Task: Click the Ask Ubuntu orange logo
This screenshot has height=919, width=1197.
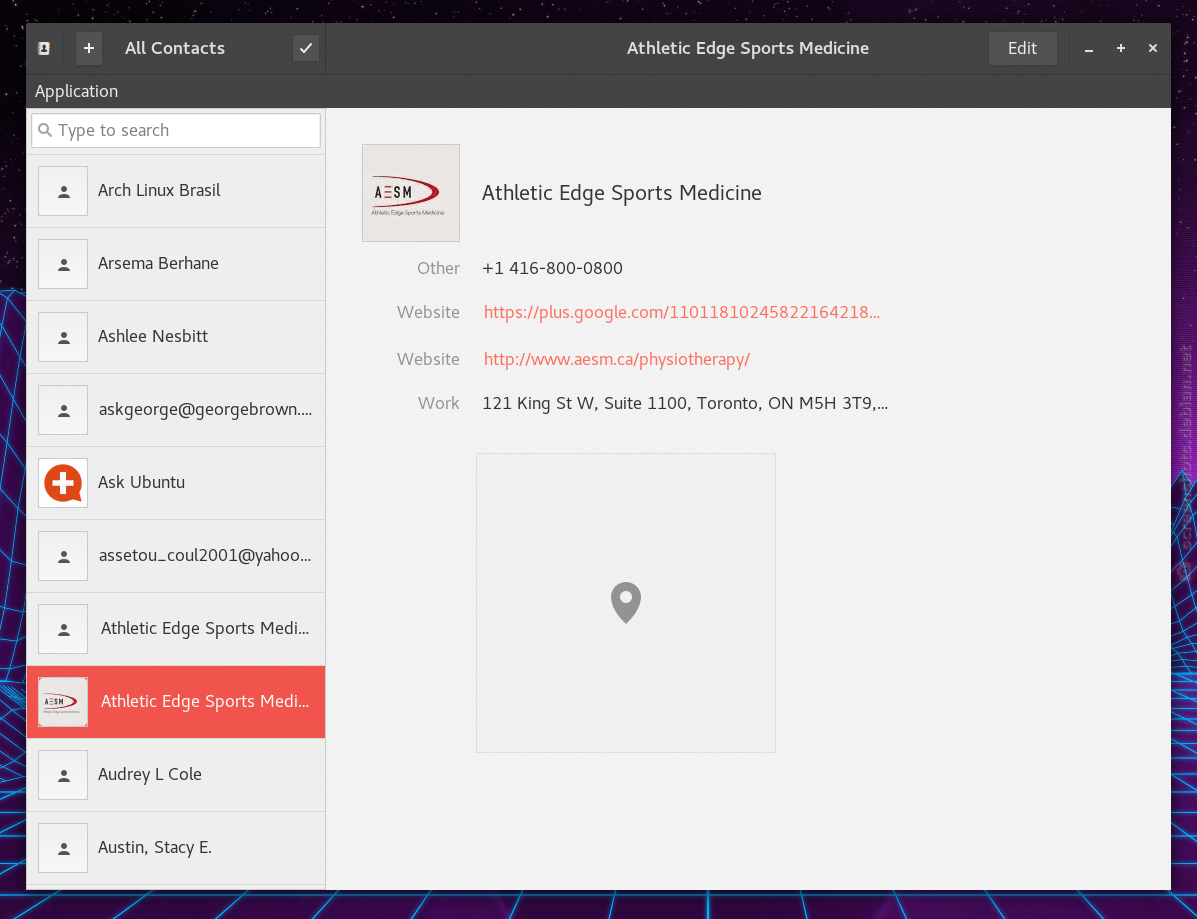Action: coord(63,483)
